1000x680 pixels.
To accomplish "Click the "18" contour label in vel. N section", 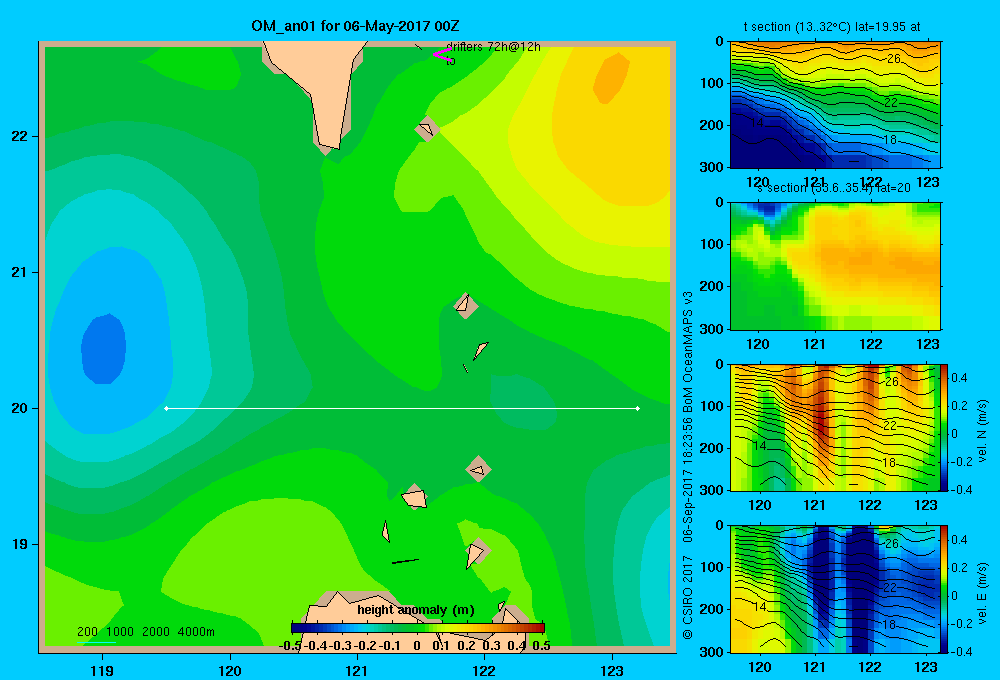I will pos(889,463).
